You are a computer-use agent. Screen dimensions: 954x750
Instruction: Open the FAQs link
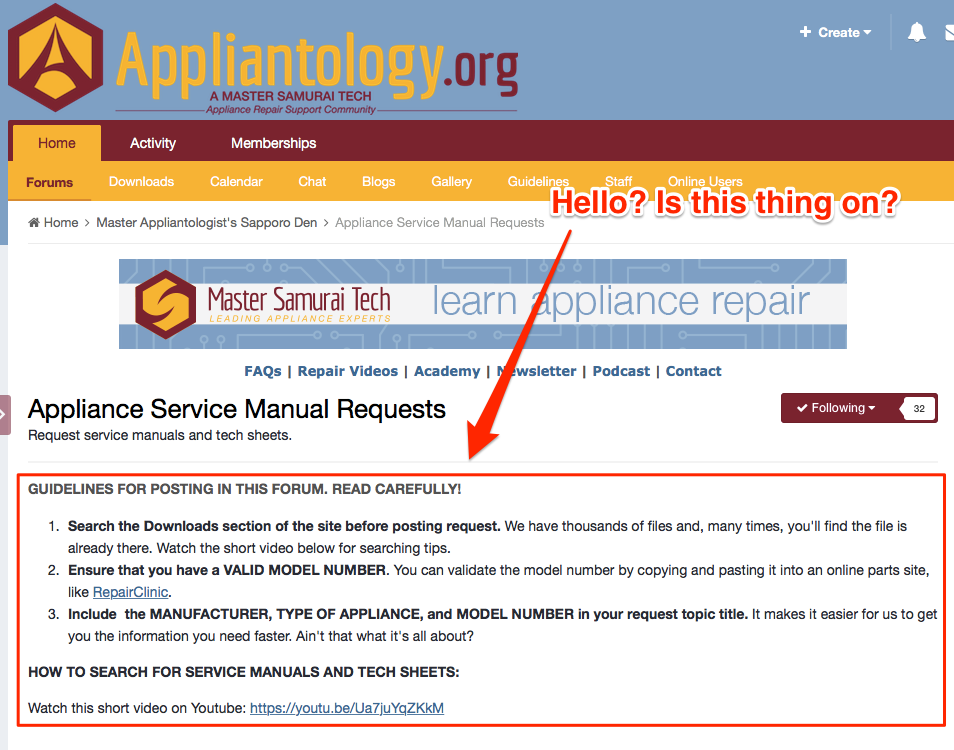(263, 371)
